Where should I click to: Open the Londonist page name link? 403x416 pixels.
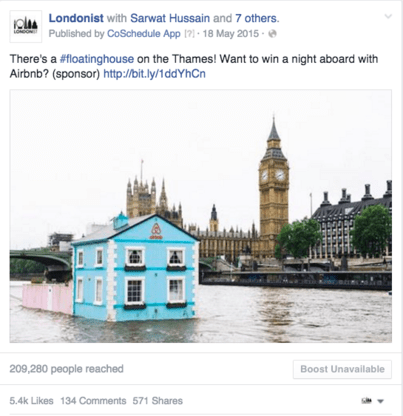(76, 18)
